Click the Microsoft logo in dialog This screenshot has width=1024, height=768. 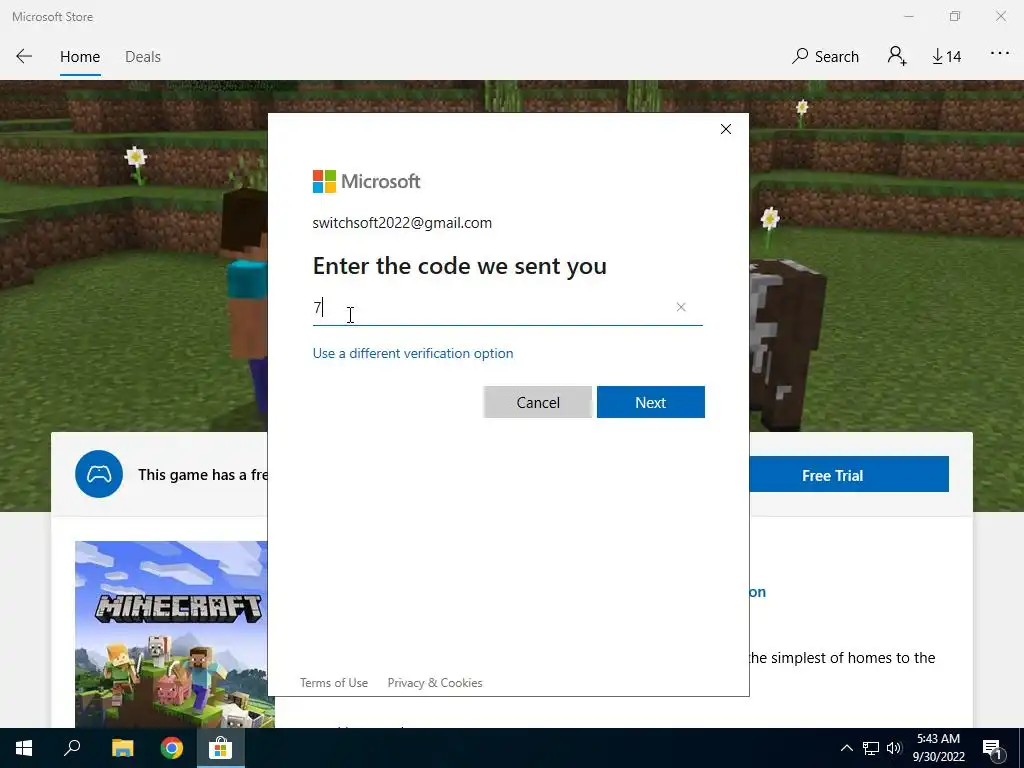pos(366,182)
